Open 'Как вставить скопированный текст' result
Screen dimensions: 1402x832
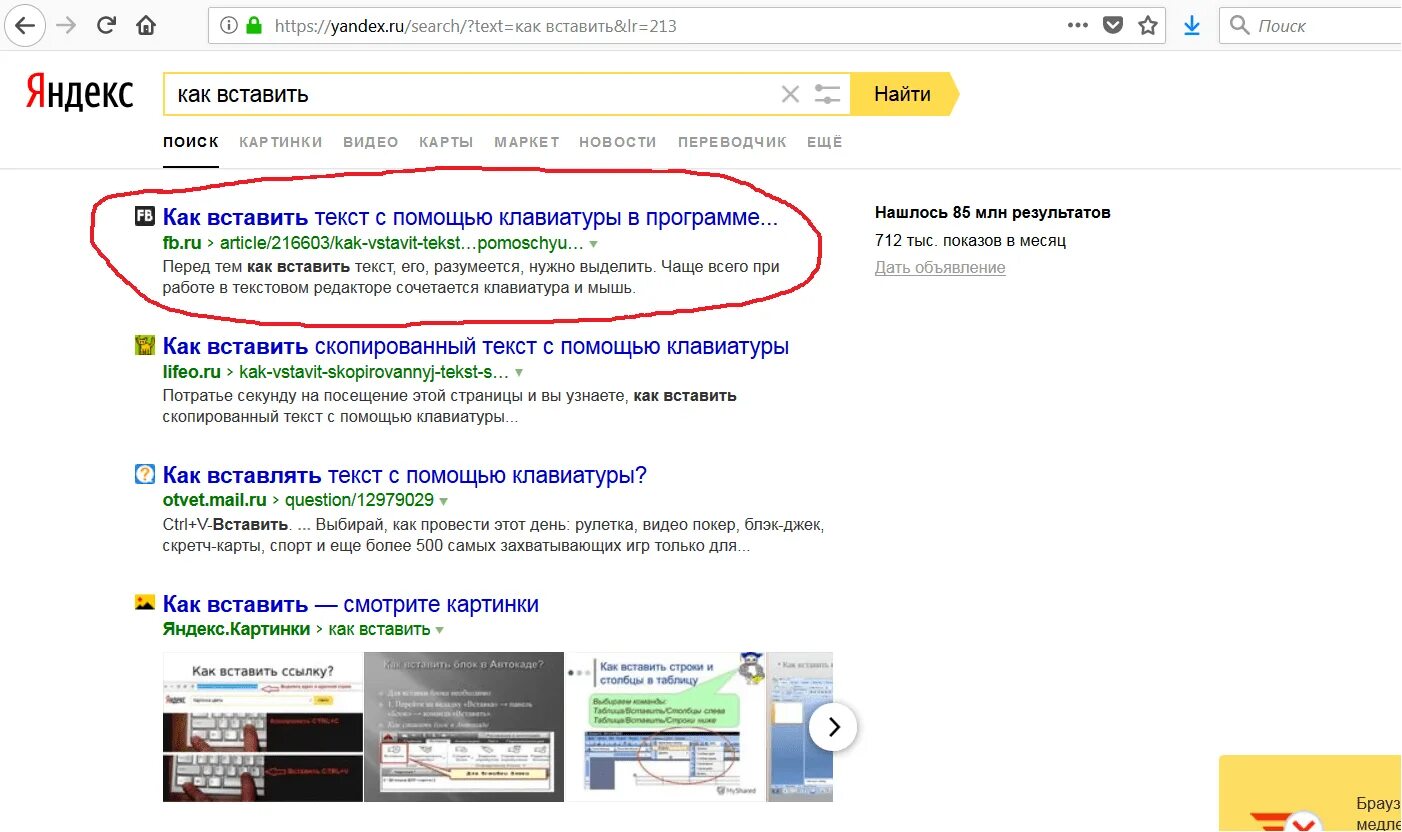tap(476, 347)
